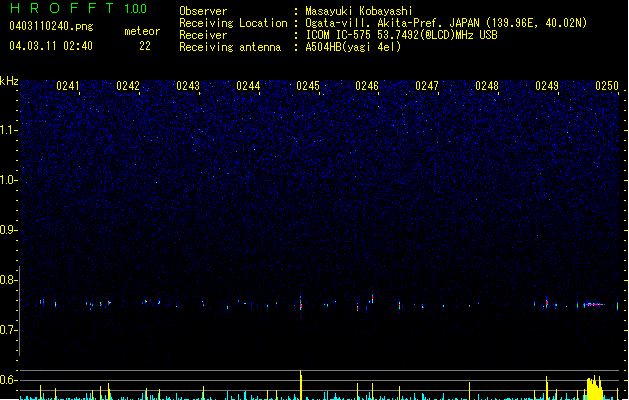Click the 0244 time marker
This screenshot has width=629, height=400.
pyautogui.click(x=248, y=86)
